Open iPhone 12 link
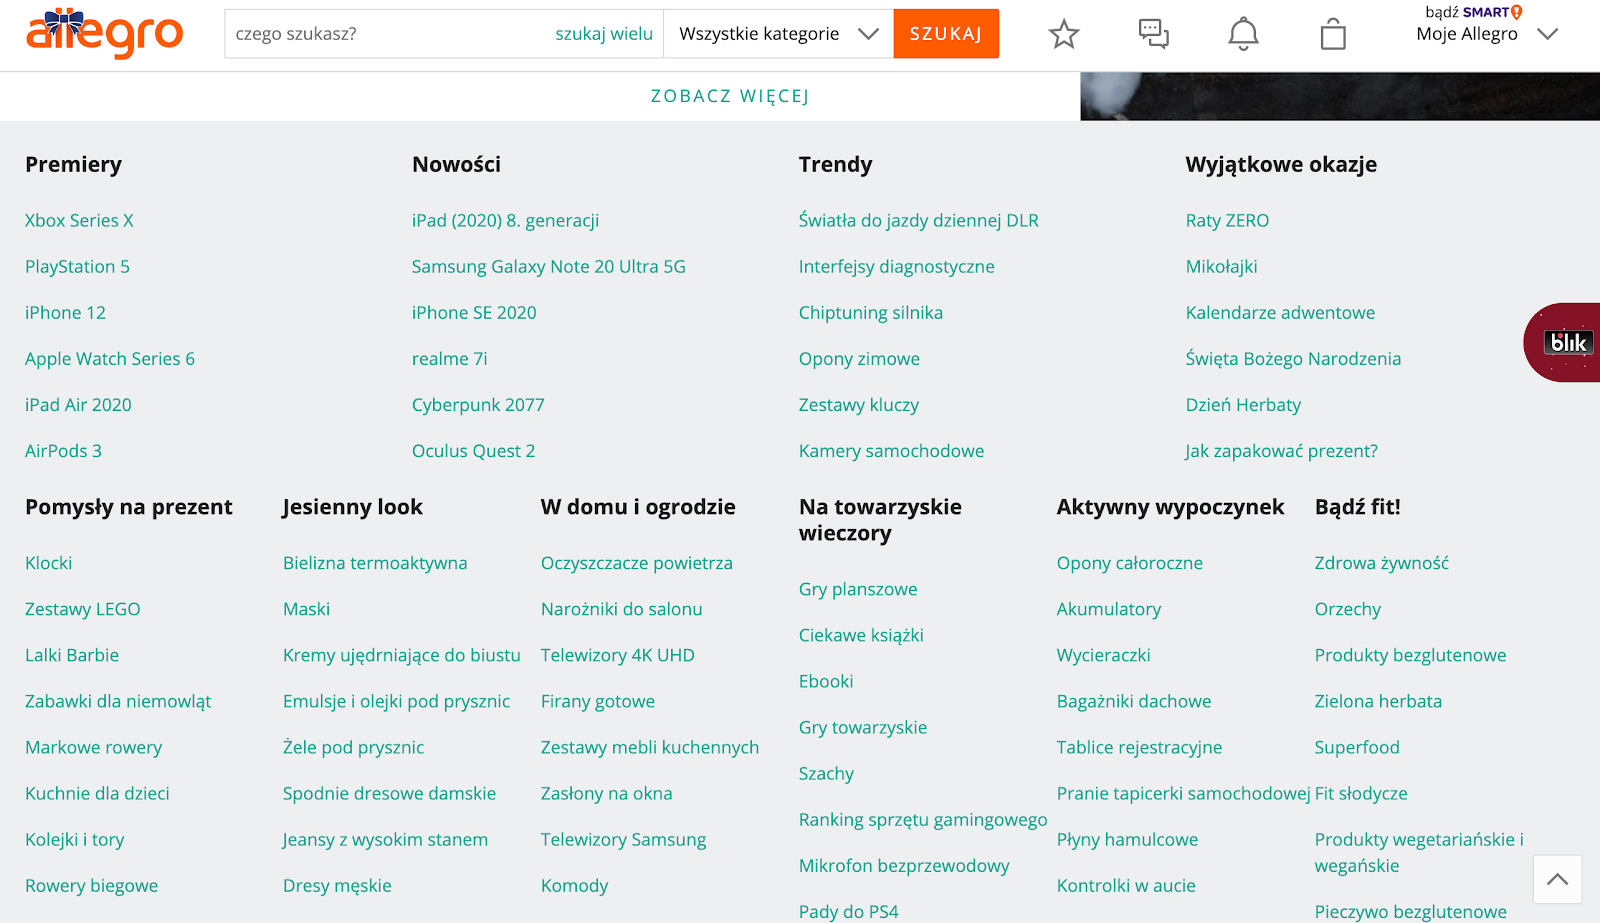This screenshot has width=1600, height=923. (65, 313)
